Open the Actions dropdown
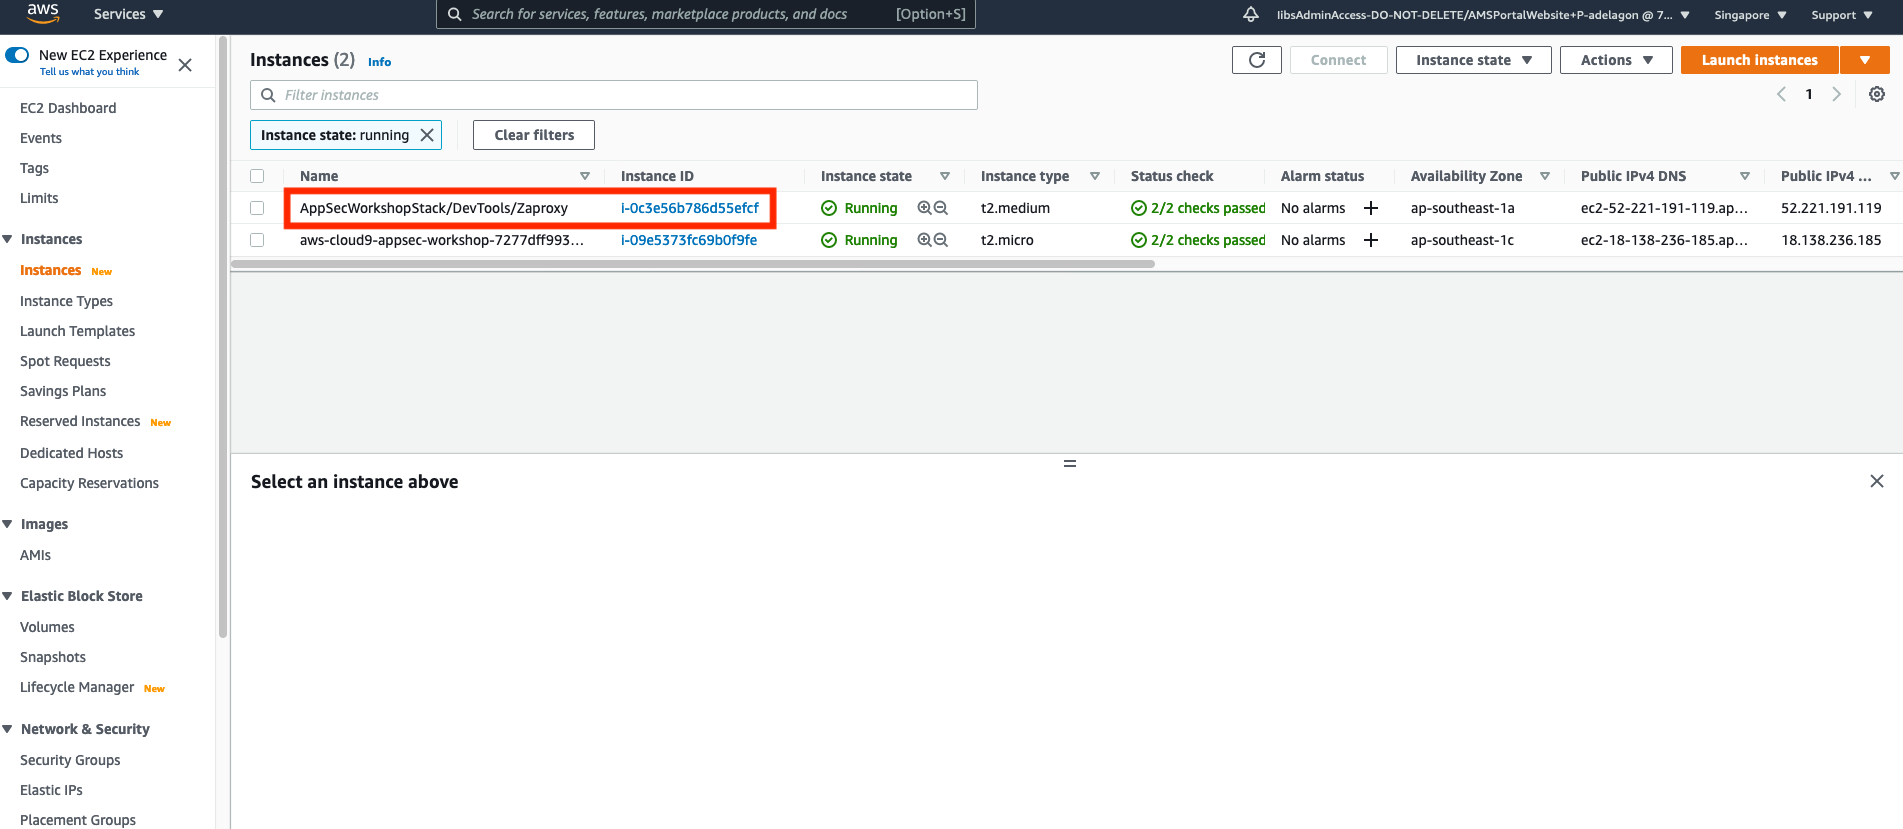1903x829 pixels. coord(1616,60)
